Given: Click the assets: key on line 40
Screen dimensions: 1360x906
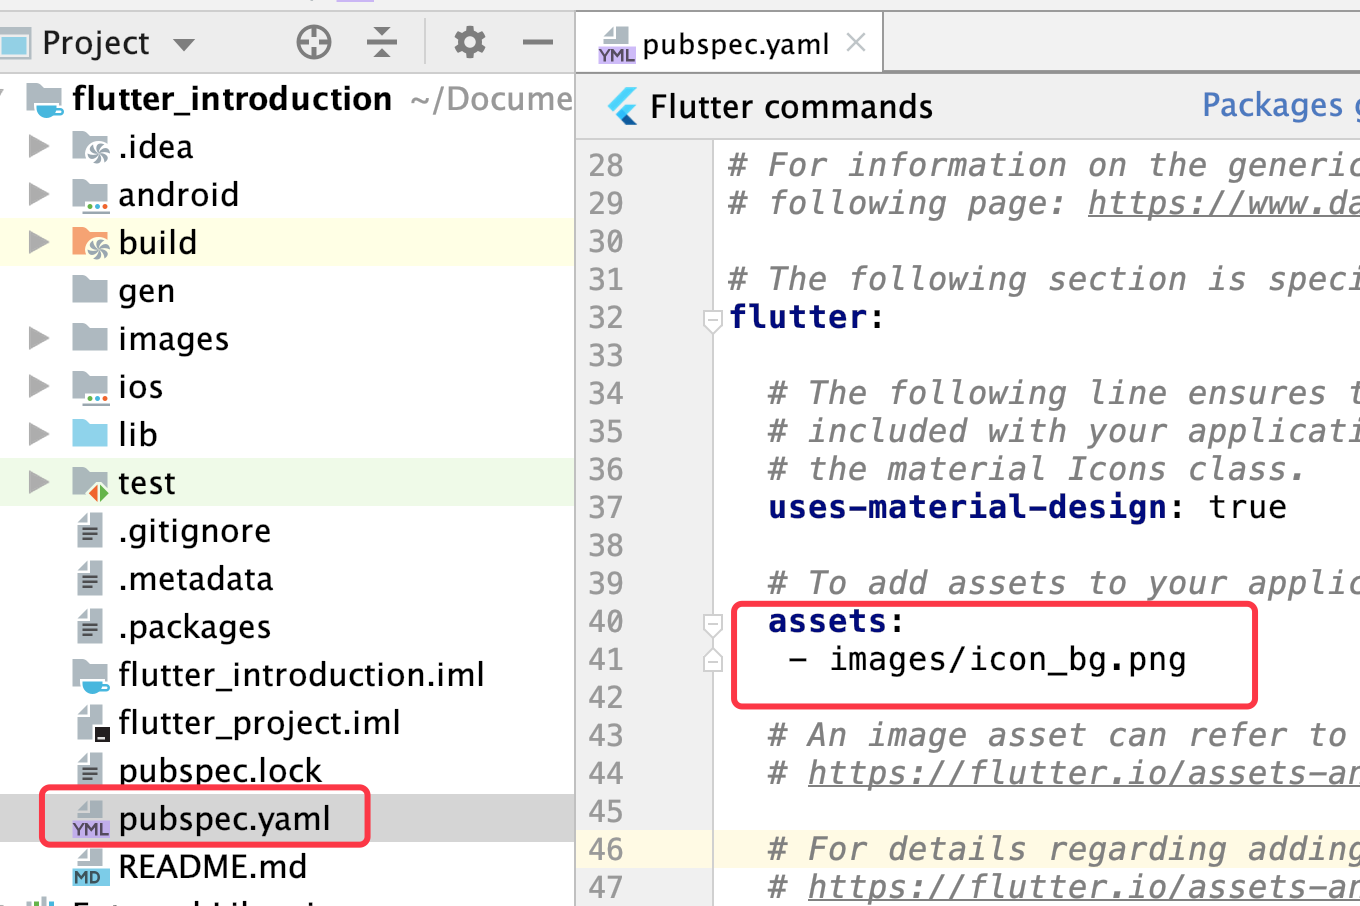Looking at the screenshot, I should pos(836,621).
